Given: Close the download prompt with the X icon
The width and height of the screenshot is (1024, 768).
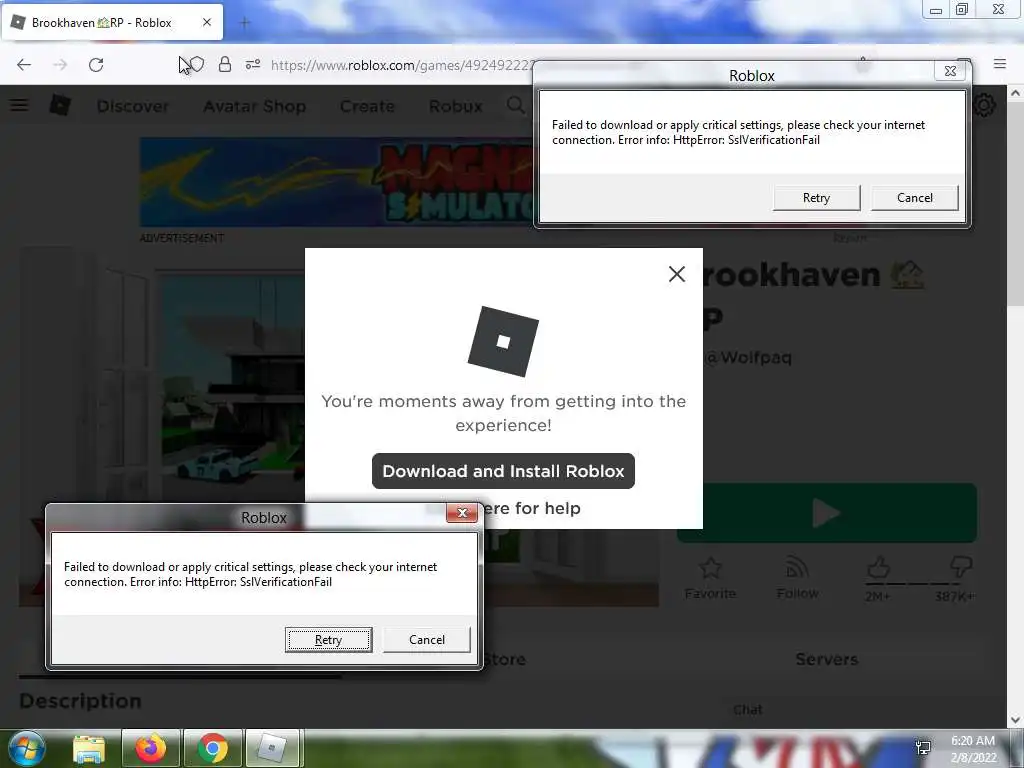Looking at the screenshot, I should pyautogui.click(x=677, y=274).
